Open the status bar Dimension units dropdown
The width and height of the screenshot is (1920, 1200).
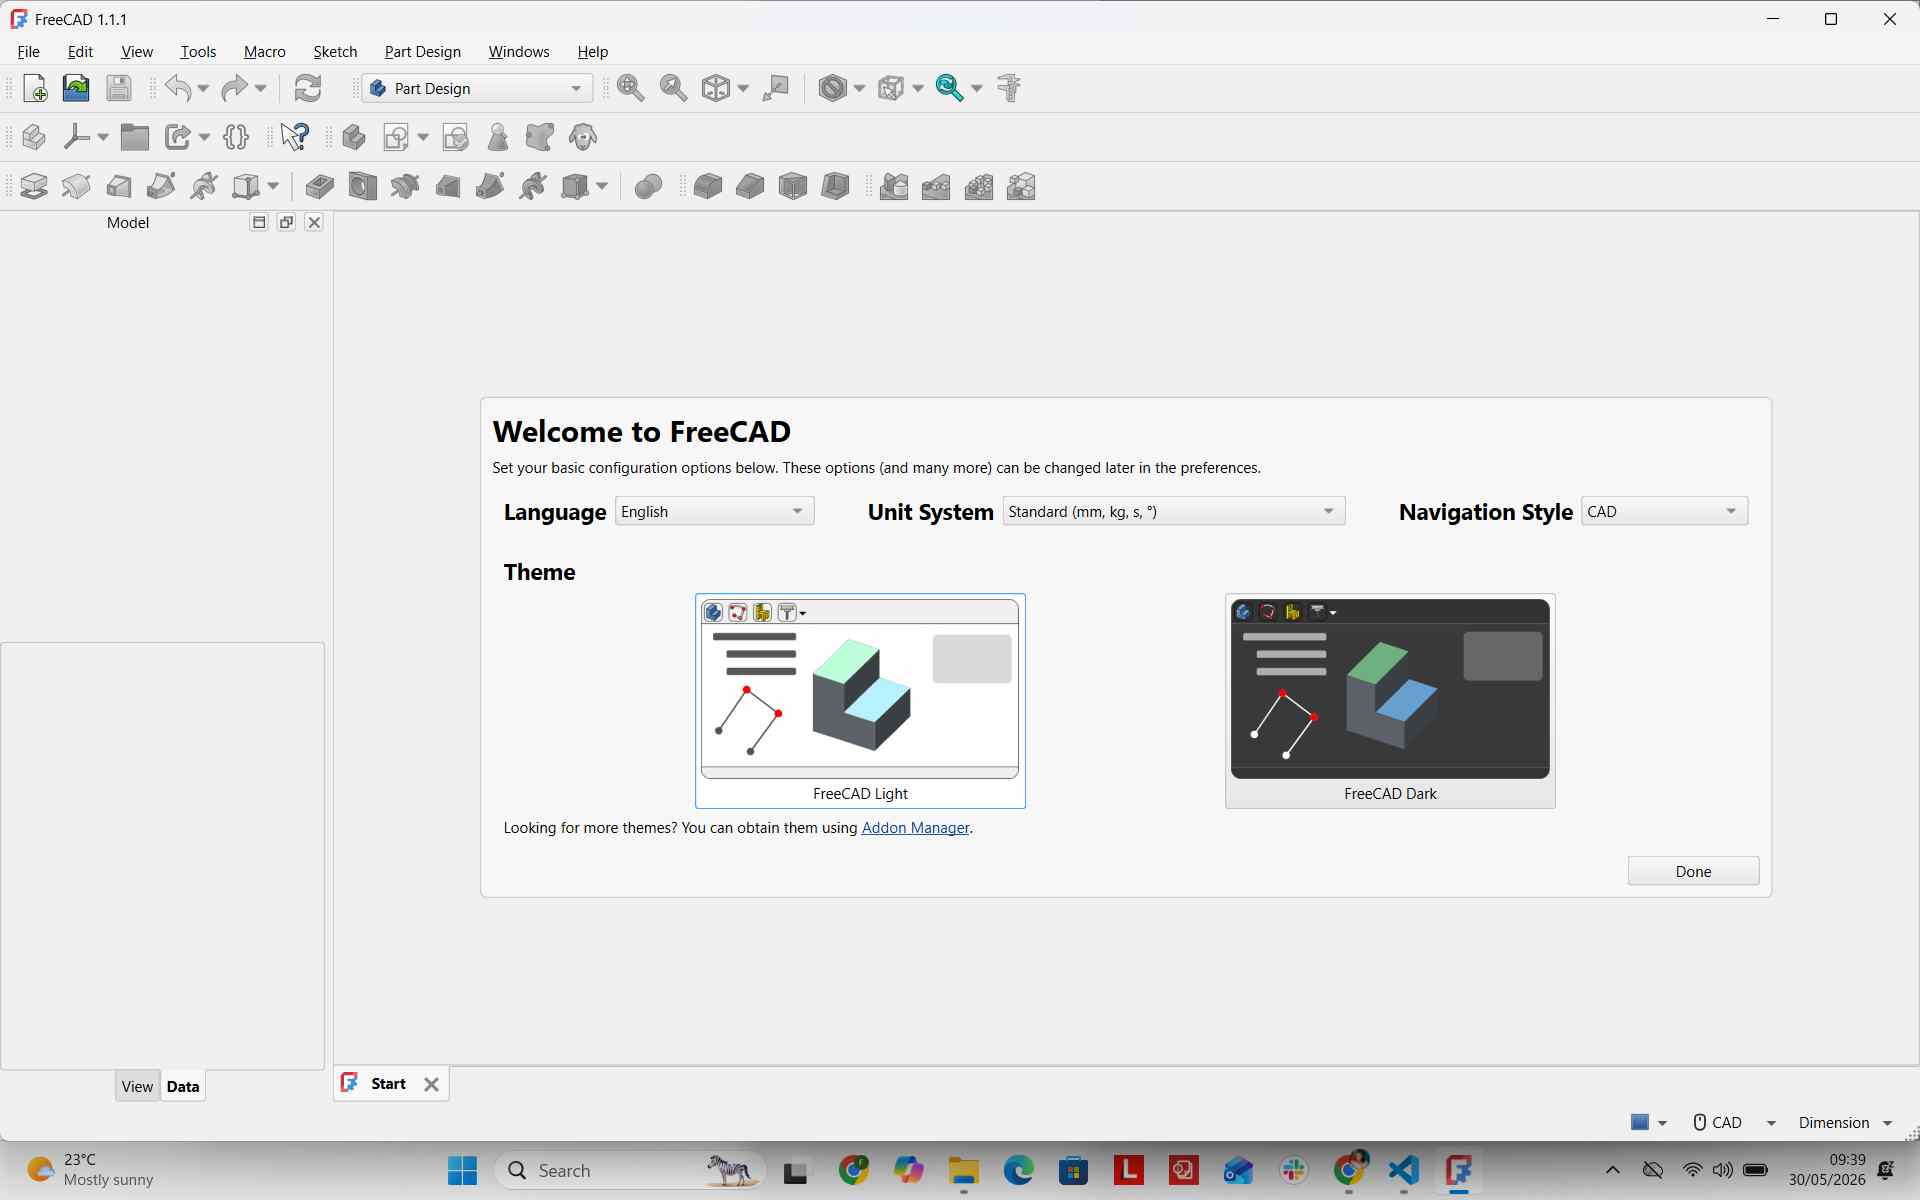[1845, 1123]
